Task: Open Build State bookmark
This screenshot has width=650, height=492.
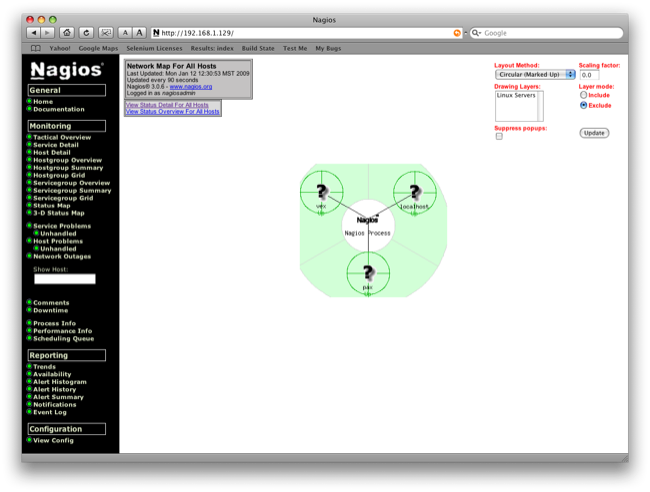Action: 258,48
